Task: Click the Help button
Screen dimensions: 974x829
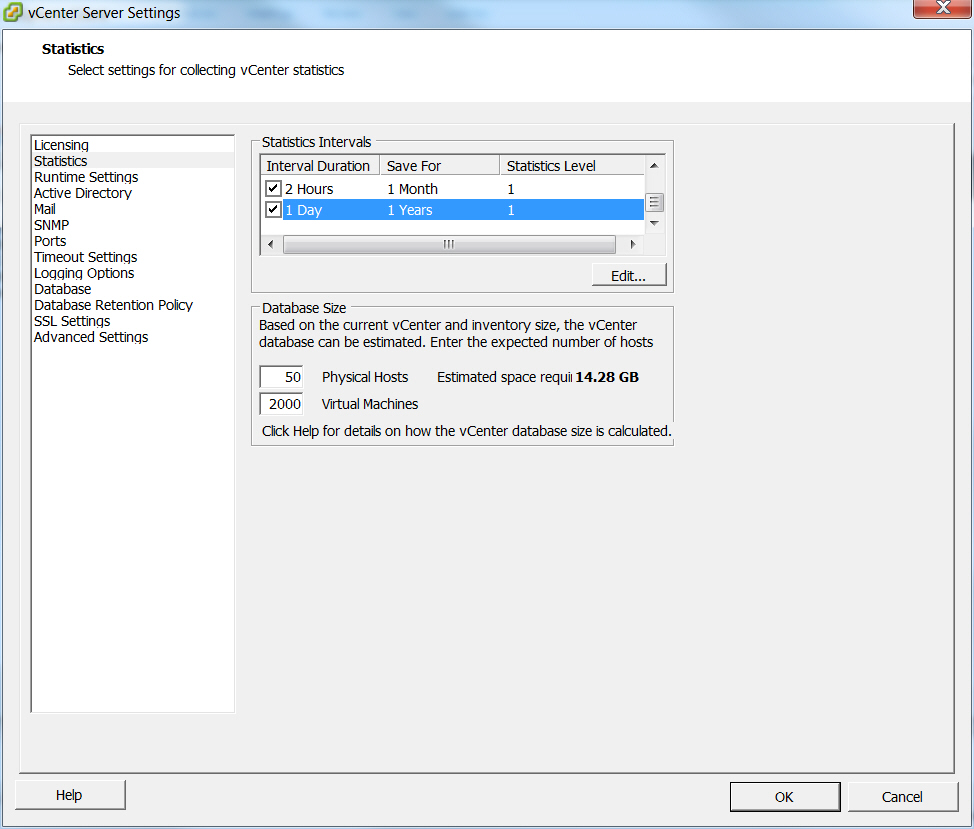Action: tap(70, 795)
